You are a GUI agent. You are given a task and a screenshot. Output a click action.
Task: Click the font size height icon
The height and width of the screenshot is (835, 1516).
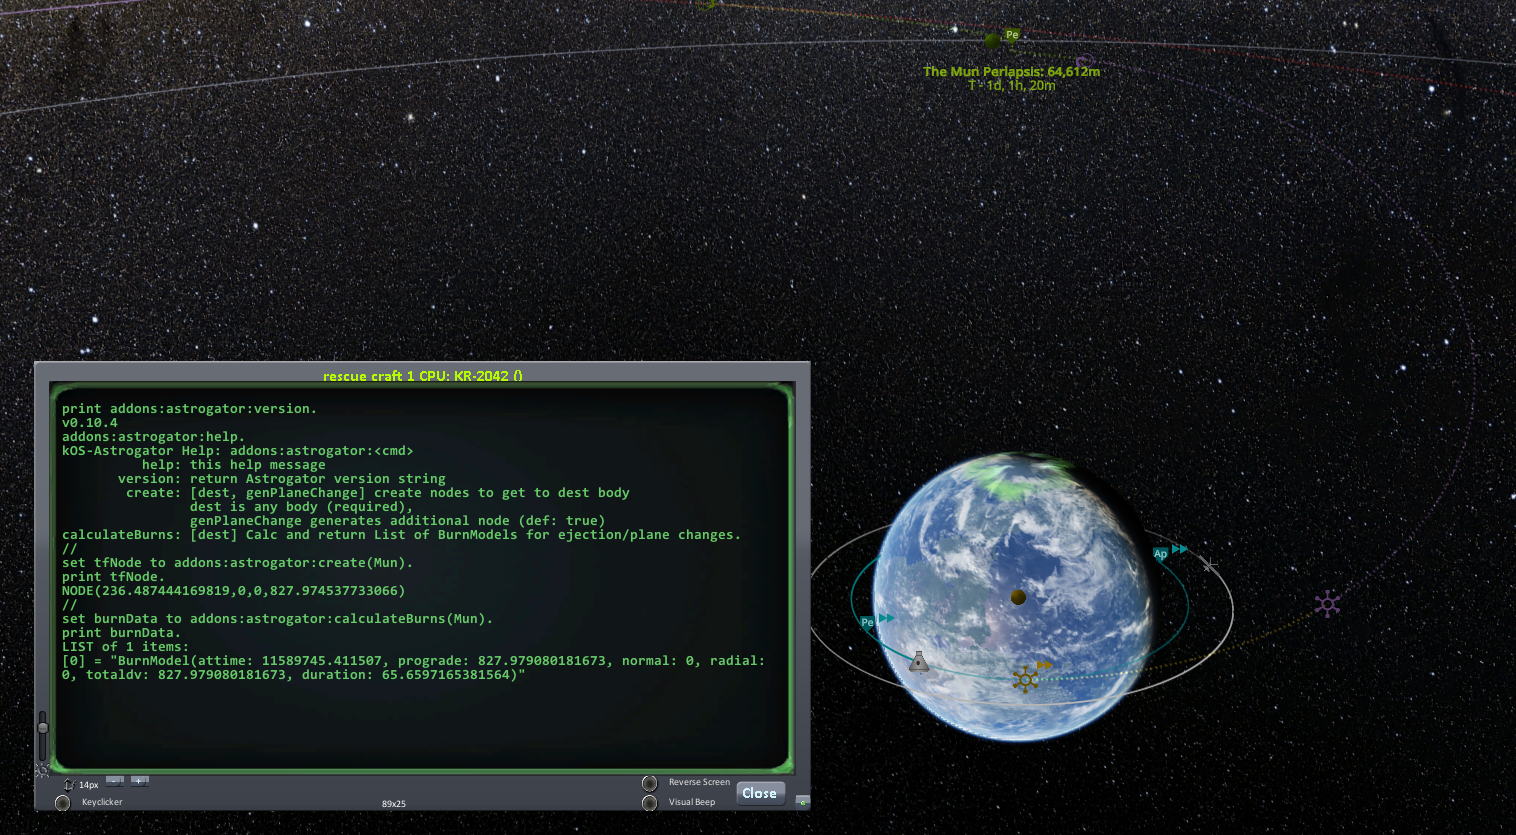(69, 785)
